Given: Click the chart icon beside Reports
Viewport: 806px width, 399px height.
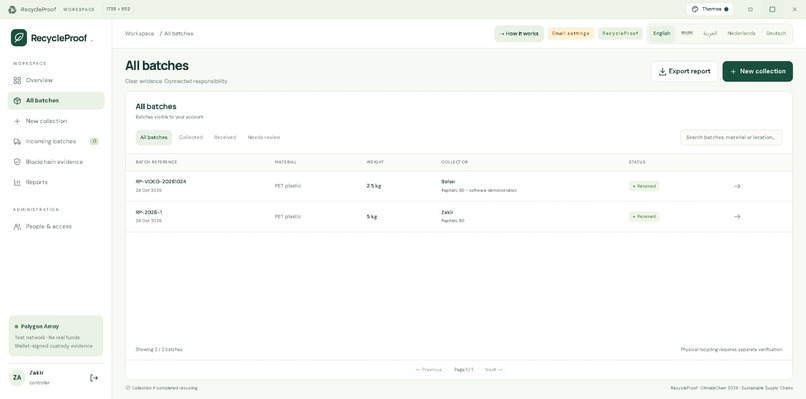Looking at the screenshot, I should pyautogui.click(x=17, y=182).
